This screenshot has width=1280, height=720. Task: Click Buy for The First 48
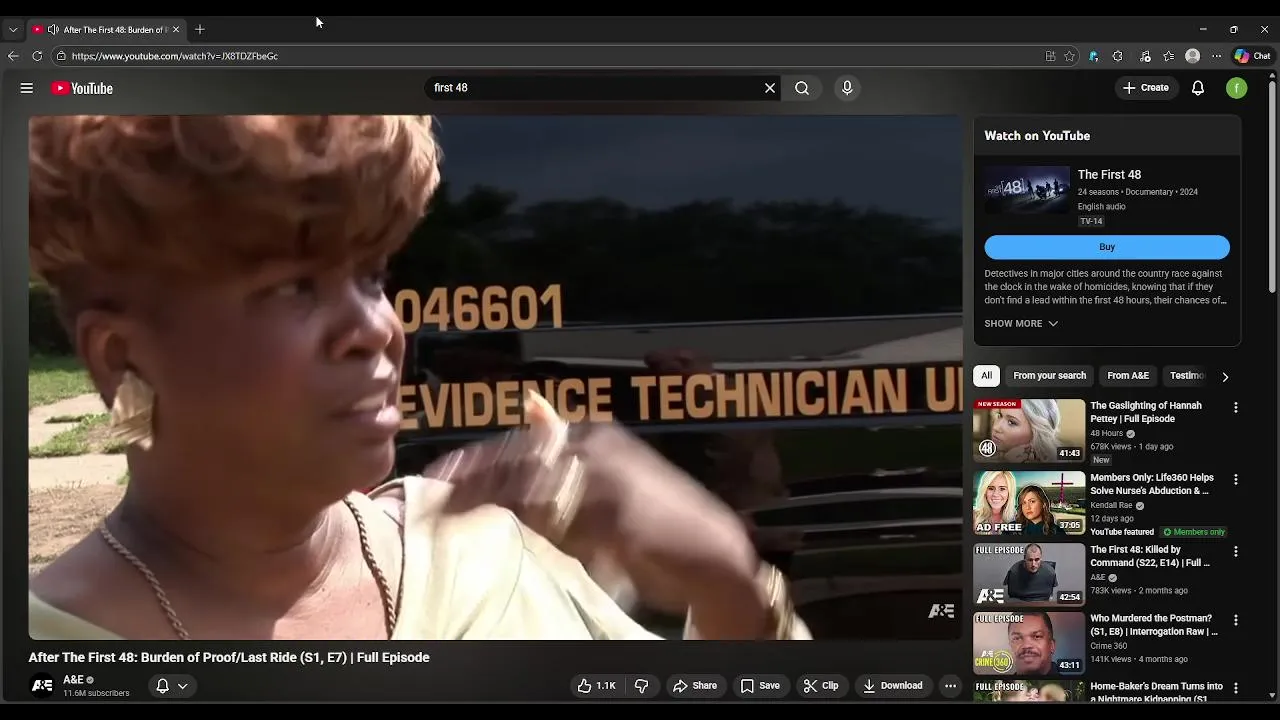pyautogui.click(x=1107, y=247)
